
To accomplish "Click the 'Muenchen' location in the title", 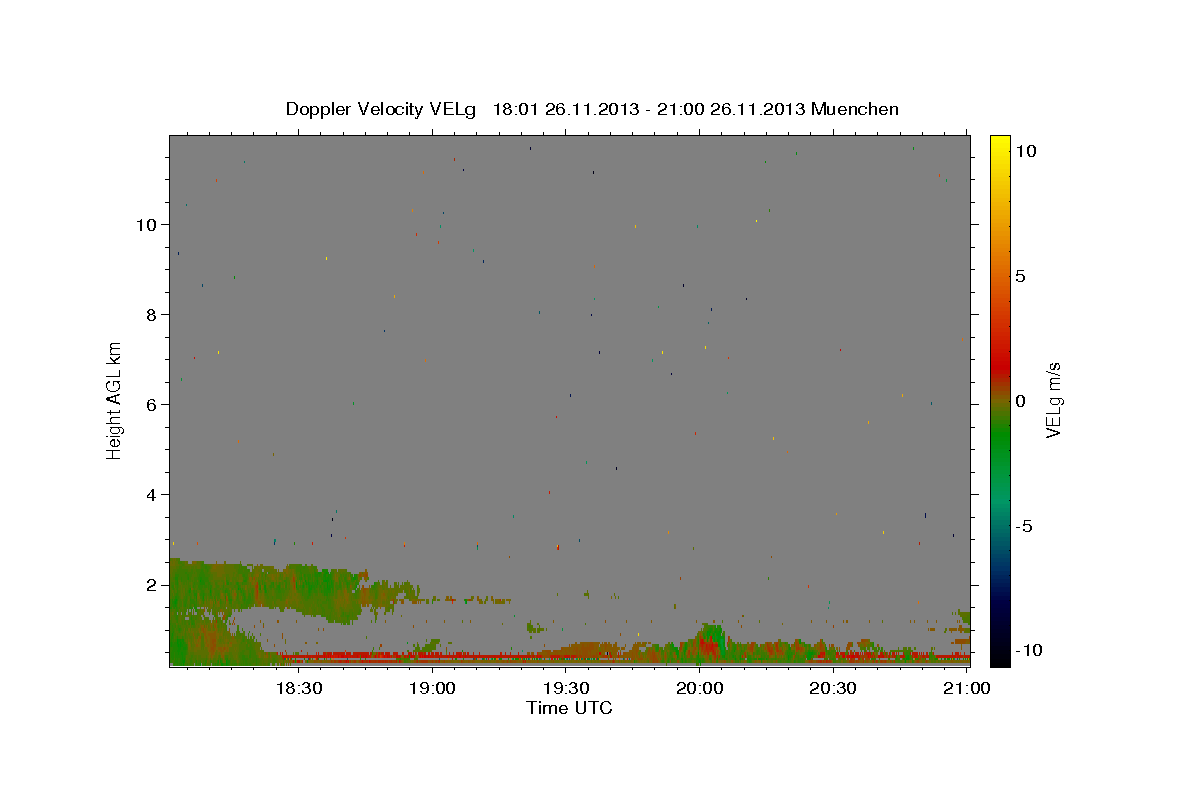I will [x=855, y=109].
